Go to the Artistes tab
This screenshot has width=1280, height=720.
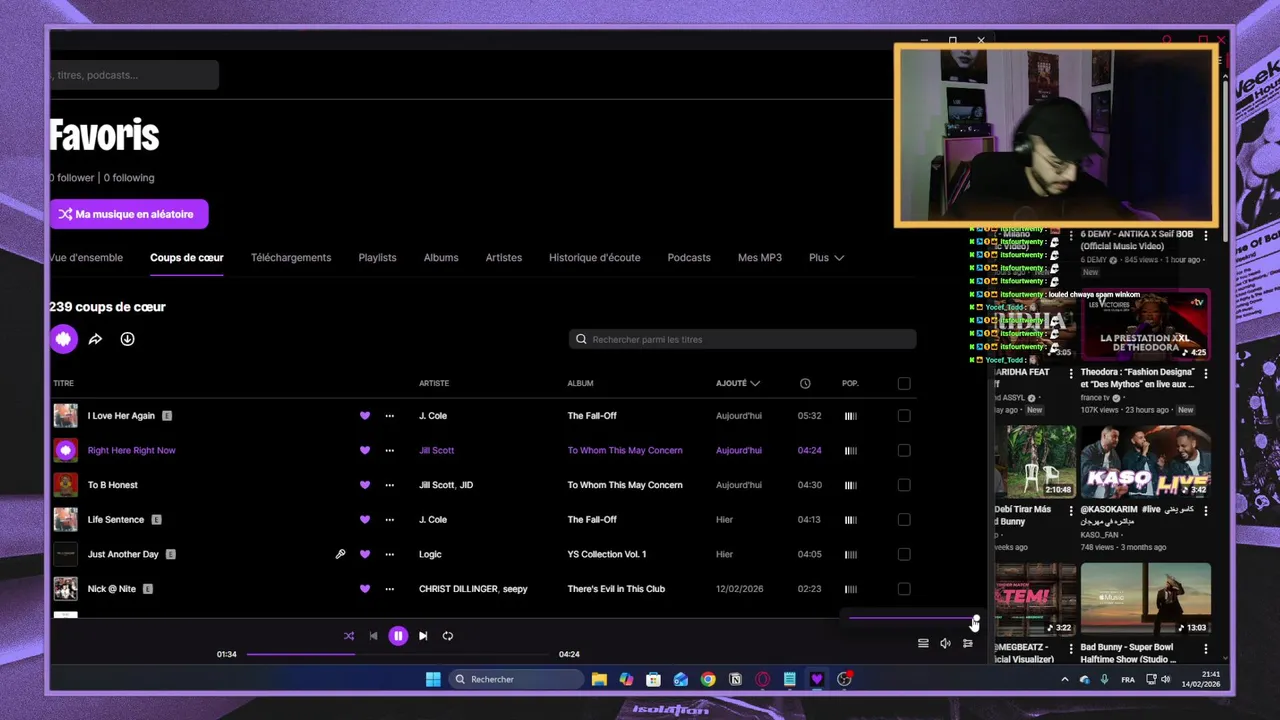[504, 258]
